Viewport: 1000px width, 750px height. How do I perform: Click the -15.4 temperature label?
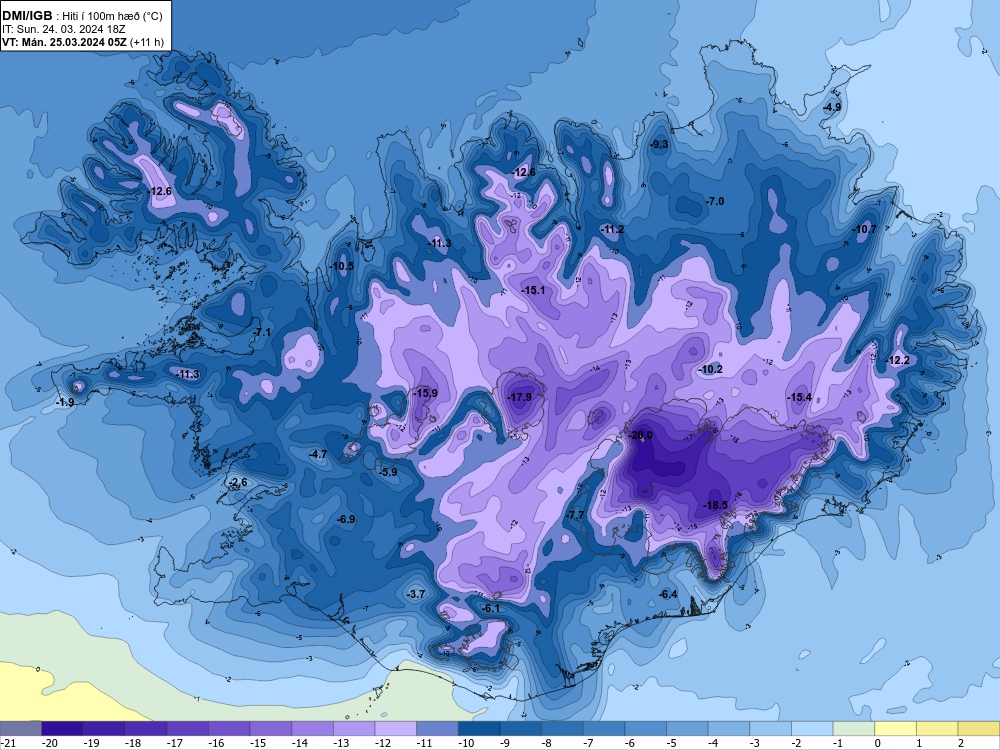(x=799, y=397)
